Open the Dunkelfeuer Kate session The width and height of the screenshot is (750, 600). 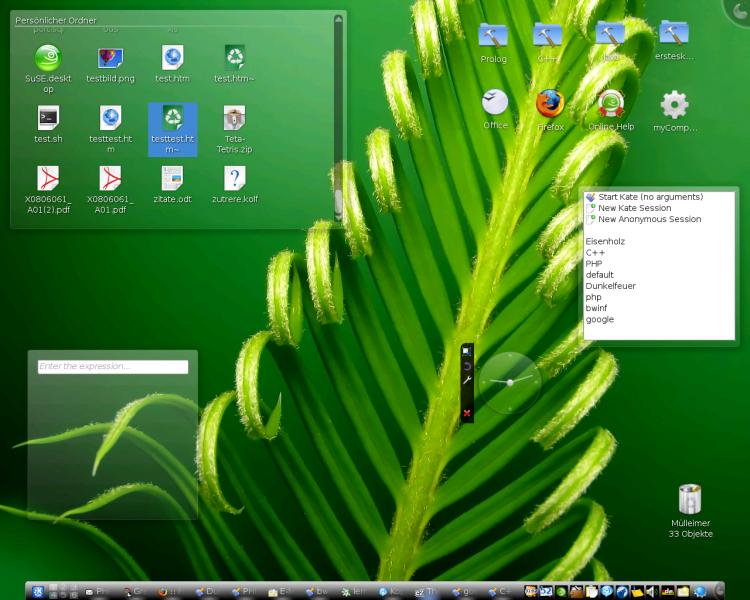[611, 286]
